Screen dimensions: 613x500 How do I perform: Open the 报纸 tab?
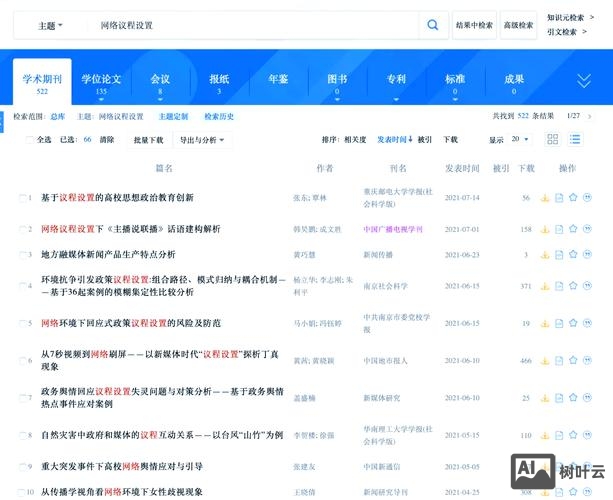point(219,79)
